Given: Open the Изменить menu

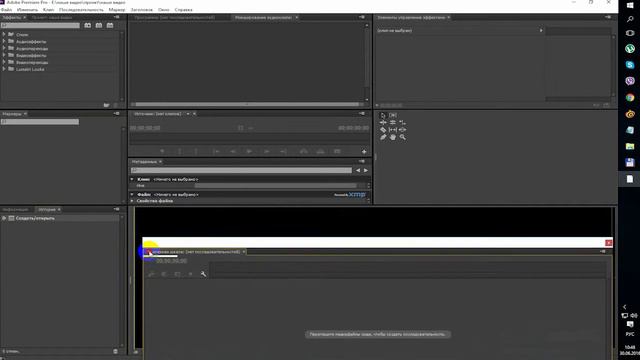Looking at the screenshot, I should point(27,9).
